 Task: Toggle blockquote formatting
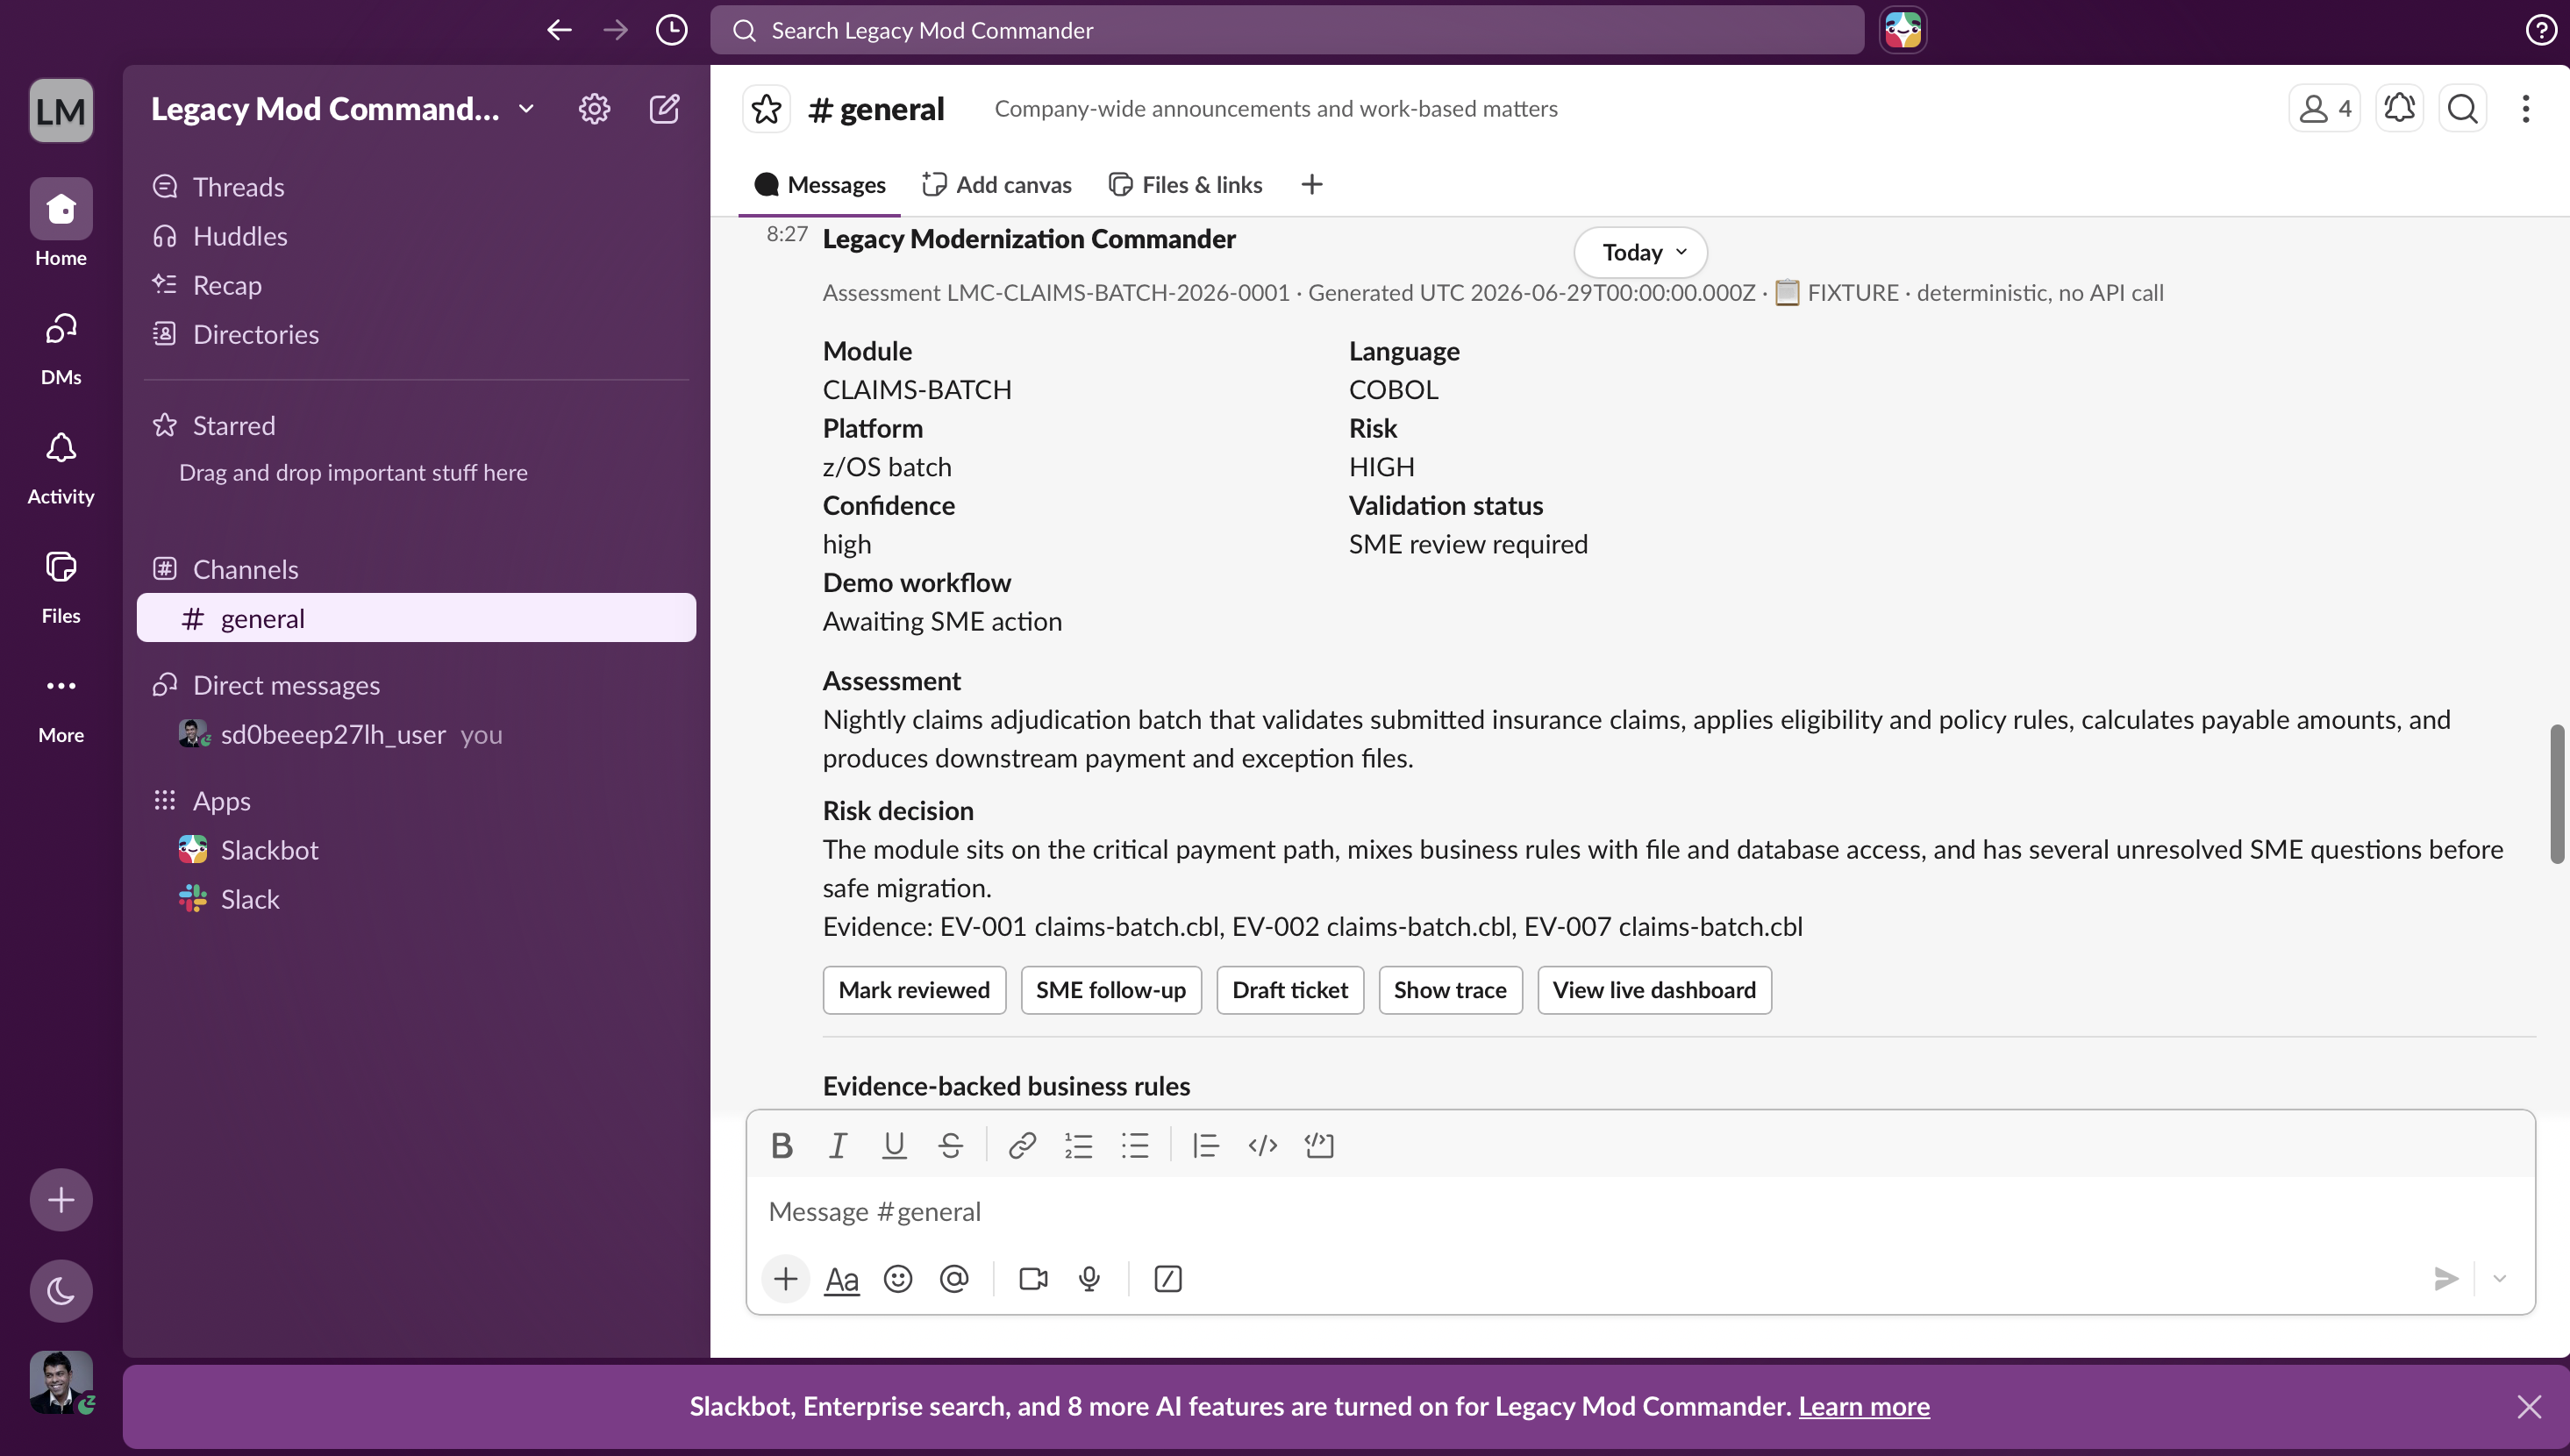click(1206, 1145)
